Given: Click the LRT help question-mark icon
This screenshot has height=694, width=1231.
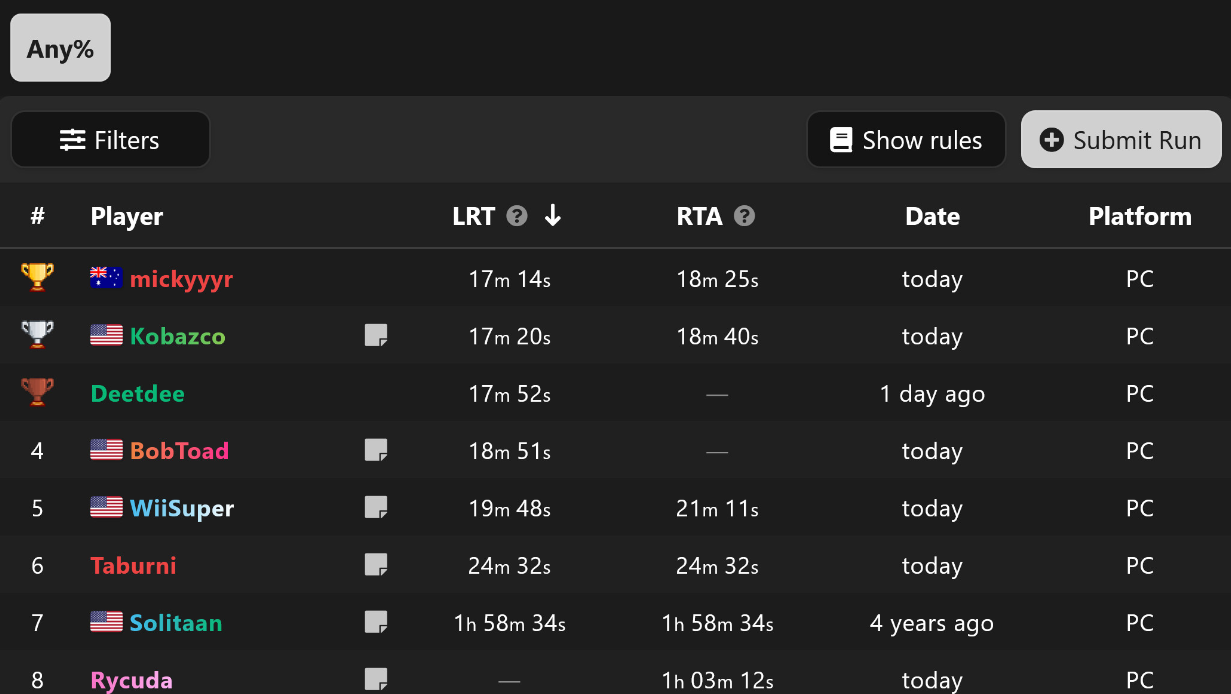Looking at the screenshot, I should [517, 216].
